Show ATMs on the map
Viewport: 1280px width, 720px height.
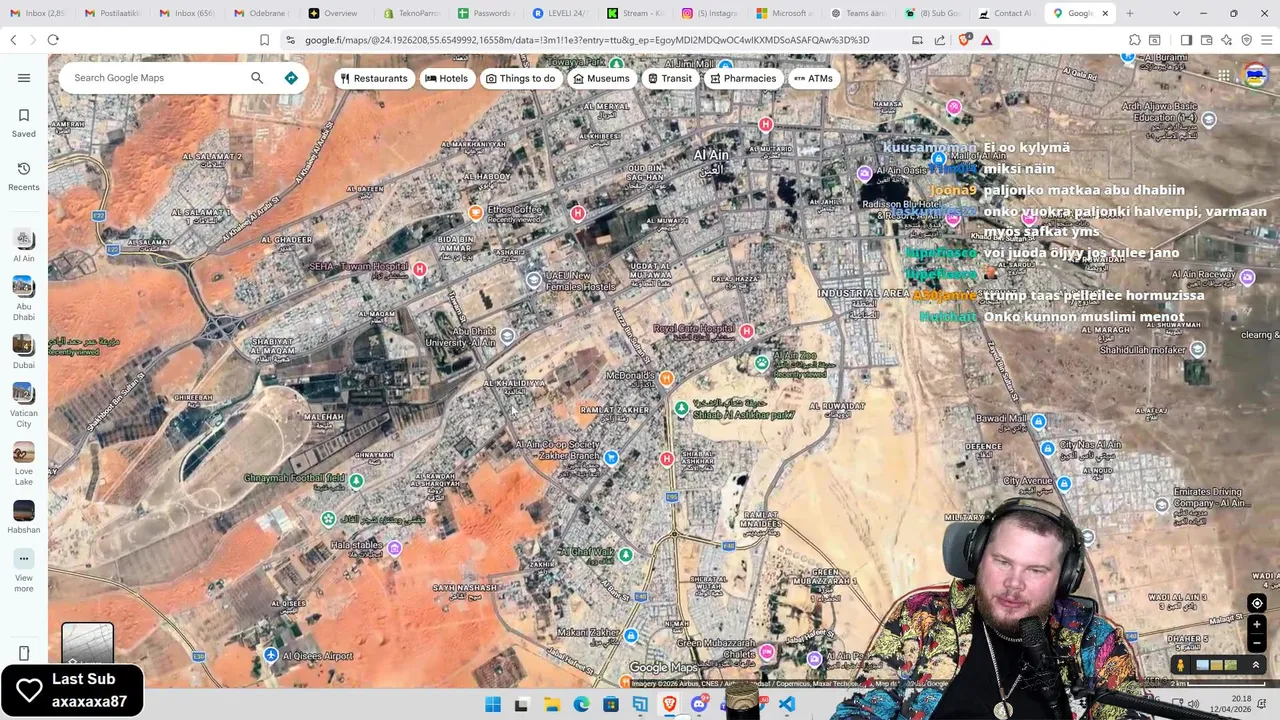click(813, 78)
